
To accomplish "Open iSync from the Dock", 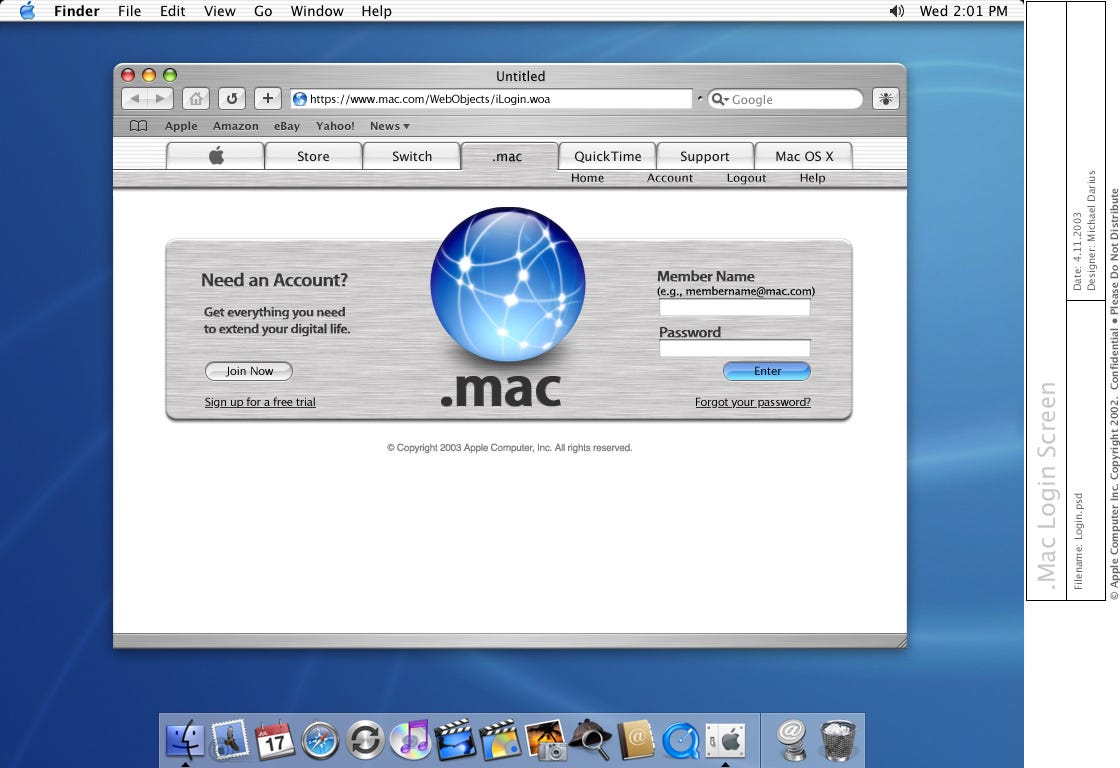I will click(x=365, y=740).
